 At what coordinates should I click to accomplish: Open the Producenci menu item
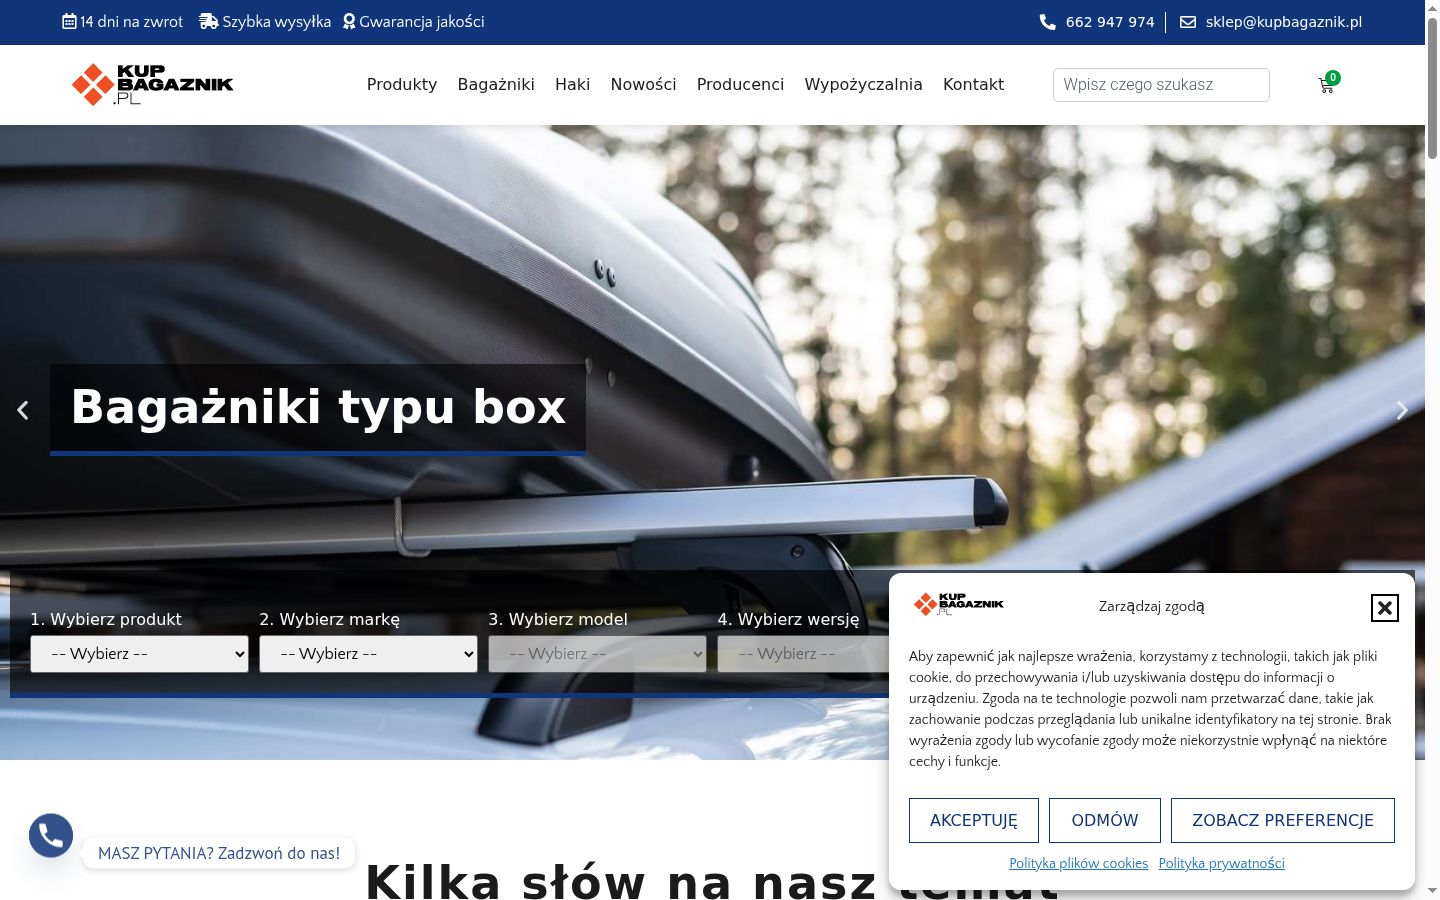pyautogui.click(x=741, y=85)
